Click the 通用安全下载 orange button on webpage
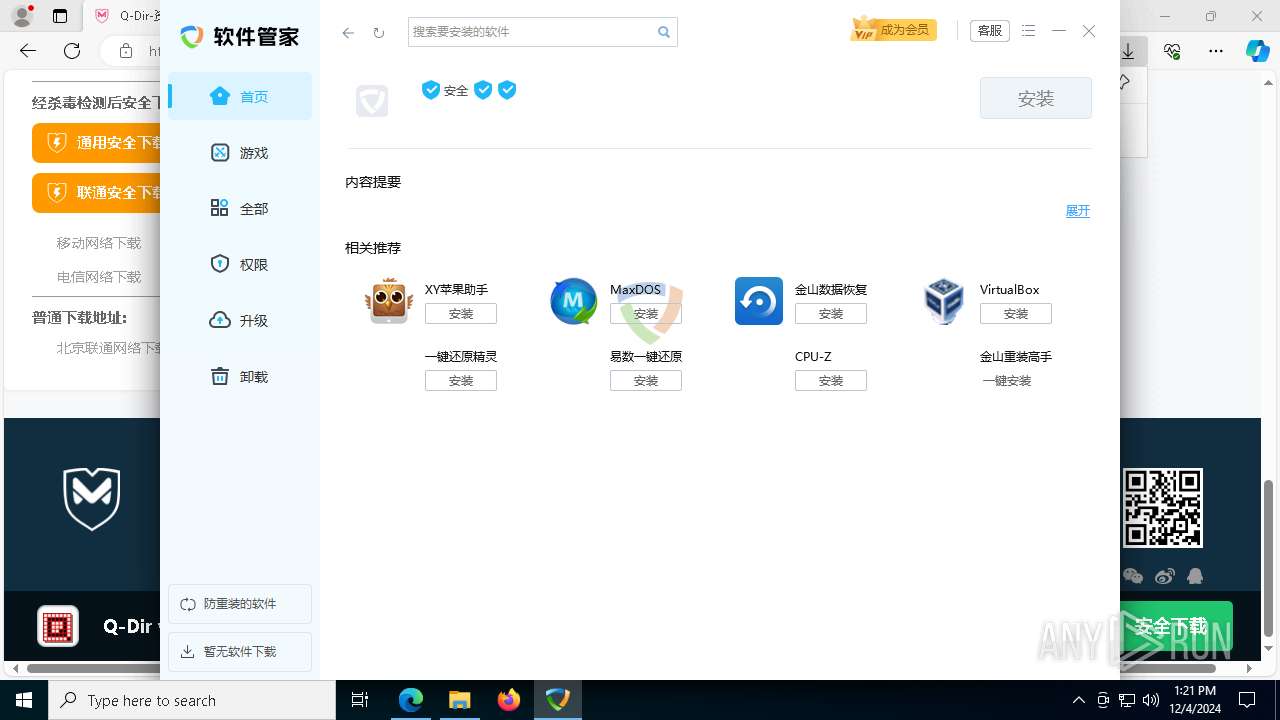The width and height of the screenshot is (1280, 720). [x=97, y=143]
